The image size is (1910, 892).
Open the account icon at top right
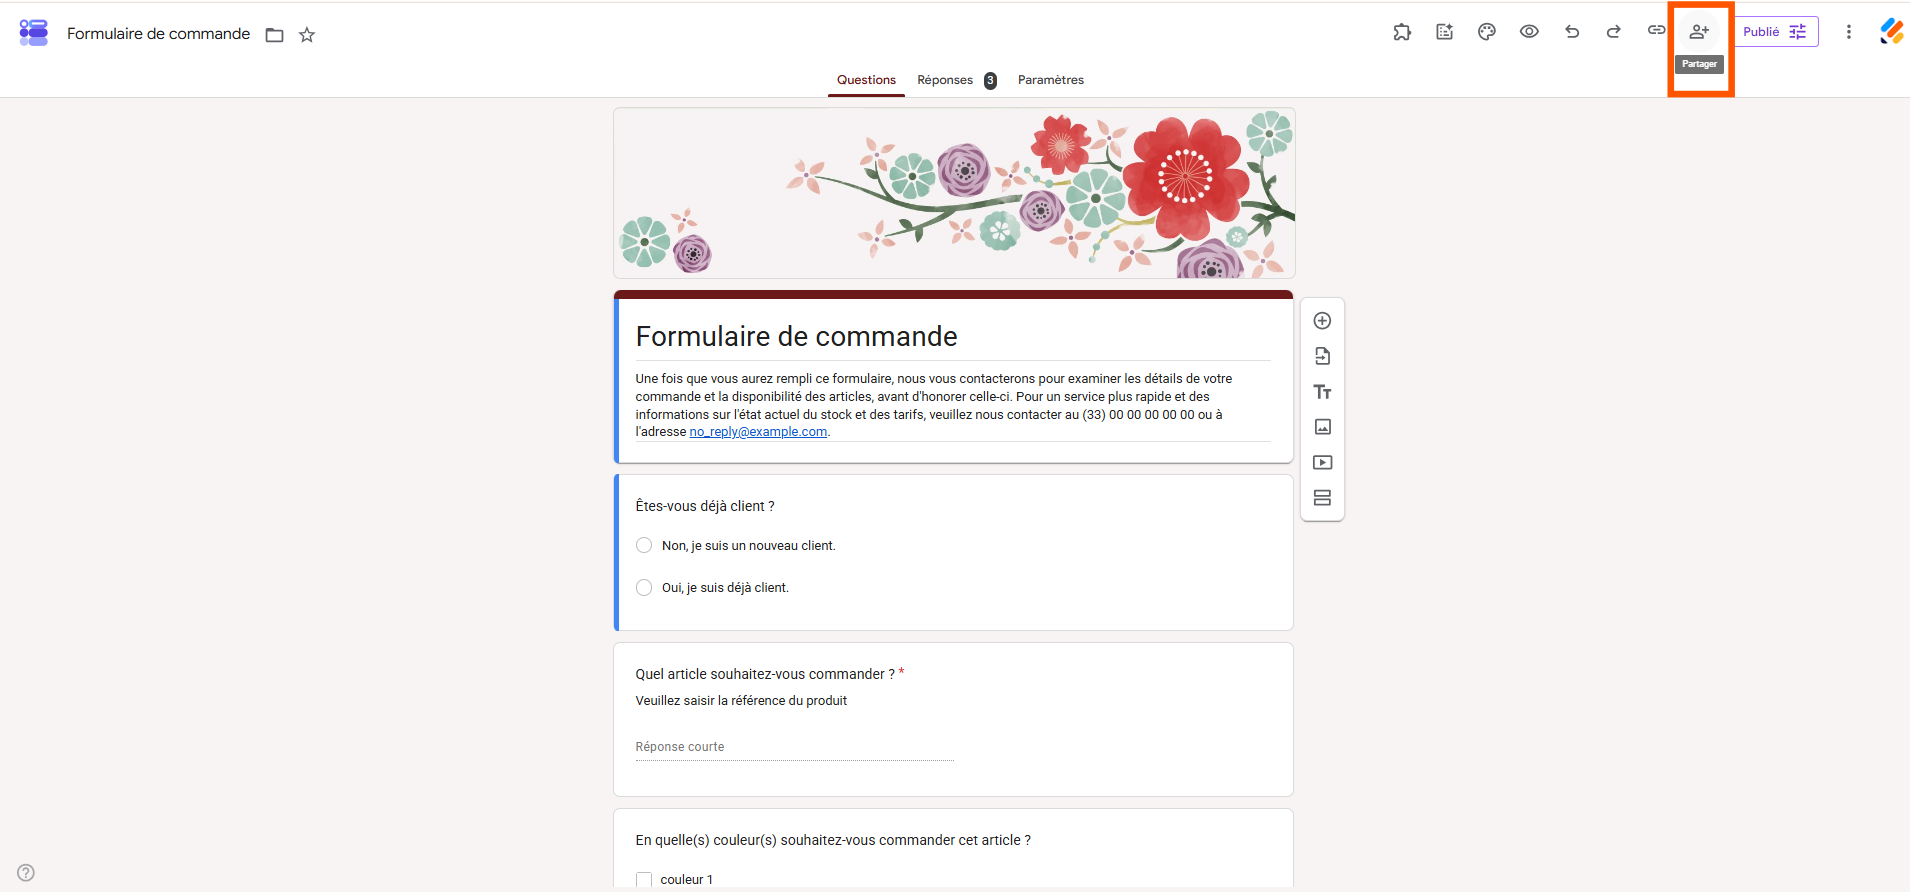[1891, 32]
